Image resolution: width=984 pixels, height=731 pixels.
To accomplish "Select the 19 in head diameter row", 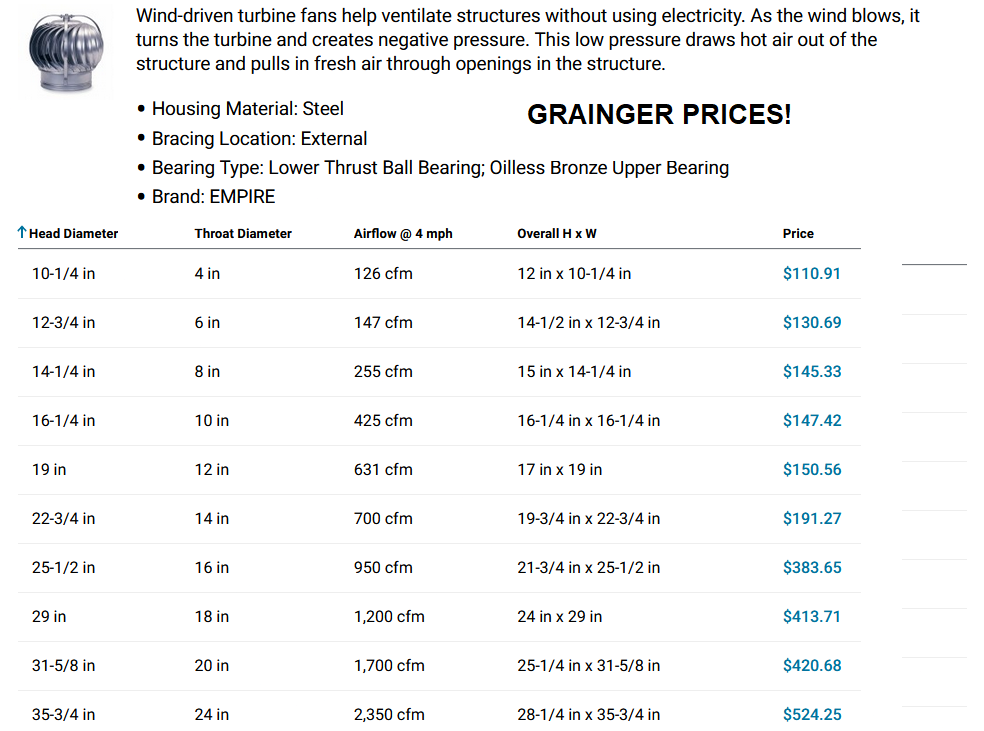I will 49,469.
